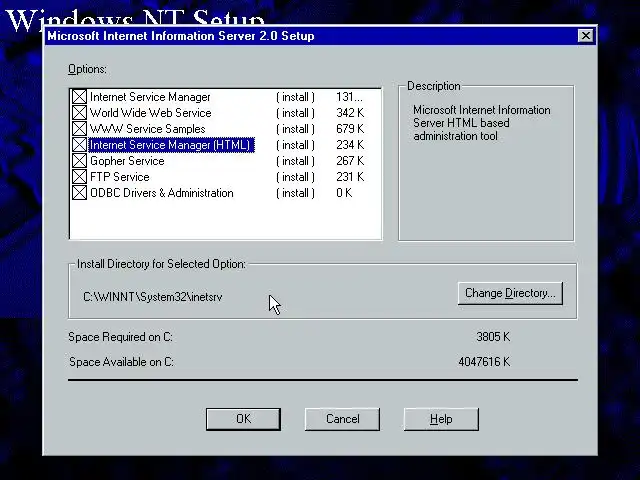The height and width of the screenshot is (480, 640).
Task: Click the 342 K size value
Action: click(x=350, y=113)
